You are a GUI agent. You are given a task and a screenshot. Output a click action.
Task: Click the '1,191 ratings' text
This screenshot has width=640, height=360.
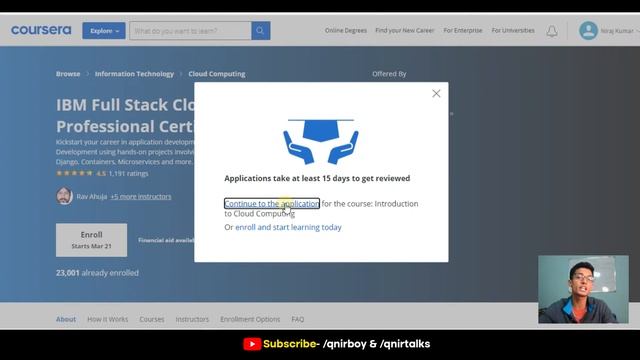(x=128, y=173)
